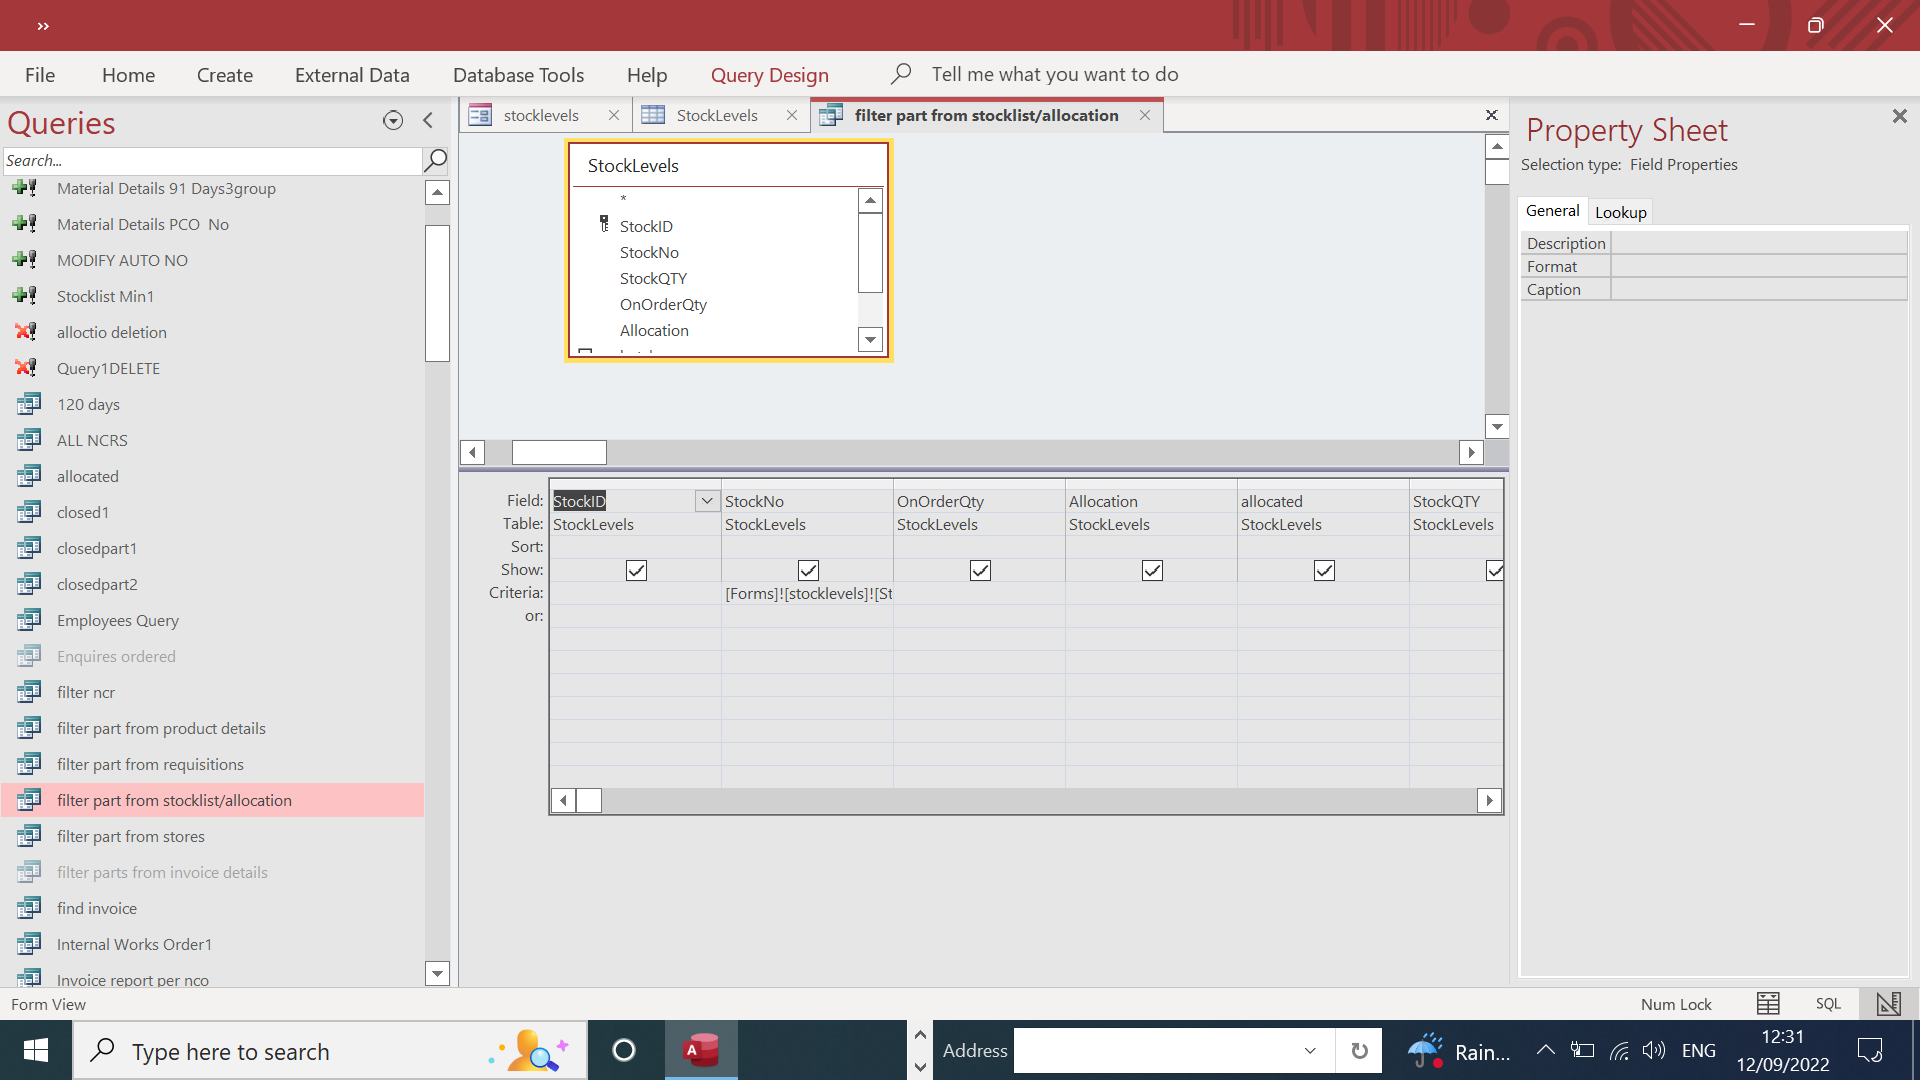Click the table pane horizontal scrollbar thumb

[559, 452]
